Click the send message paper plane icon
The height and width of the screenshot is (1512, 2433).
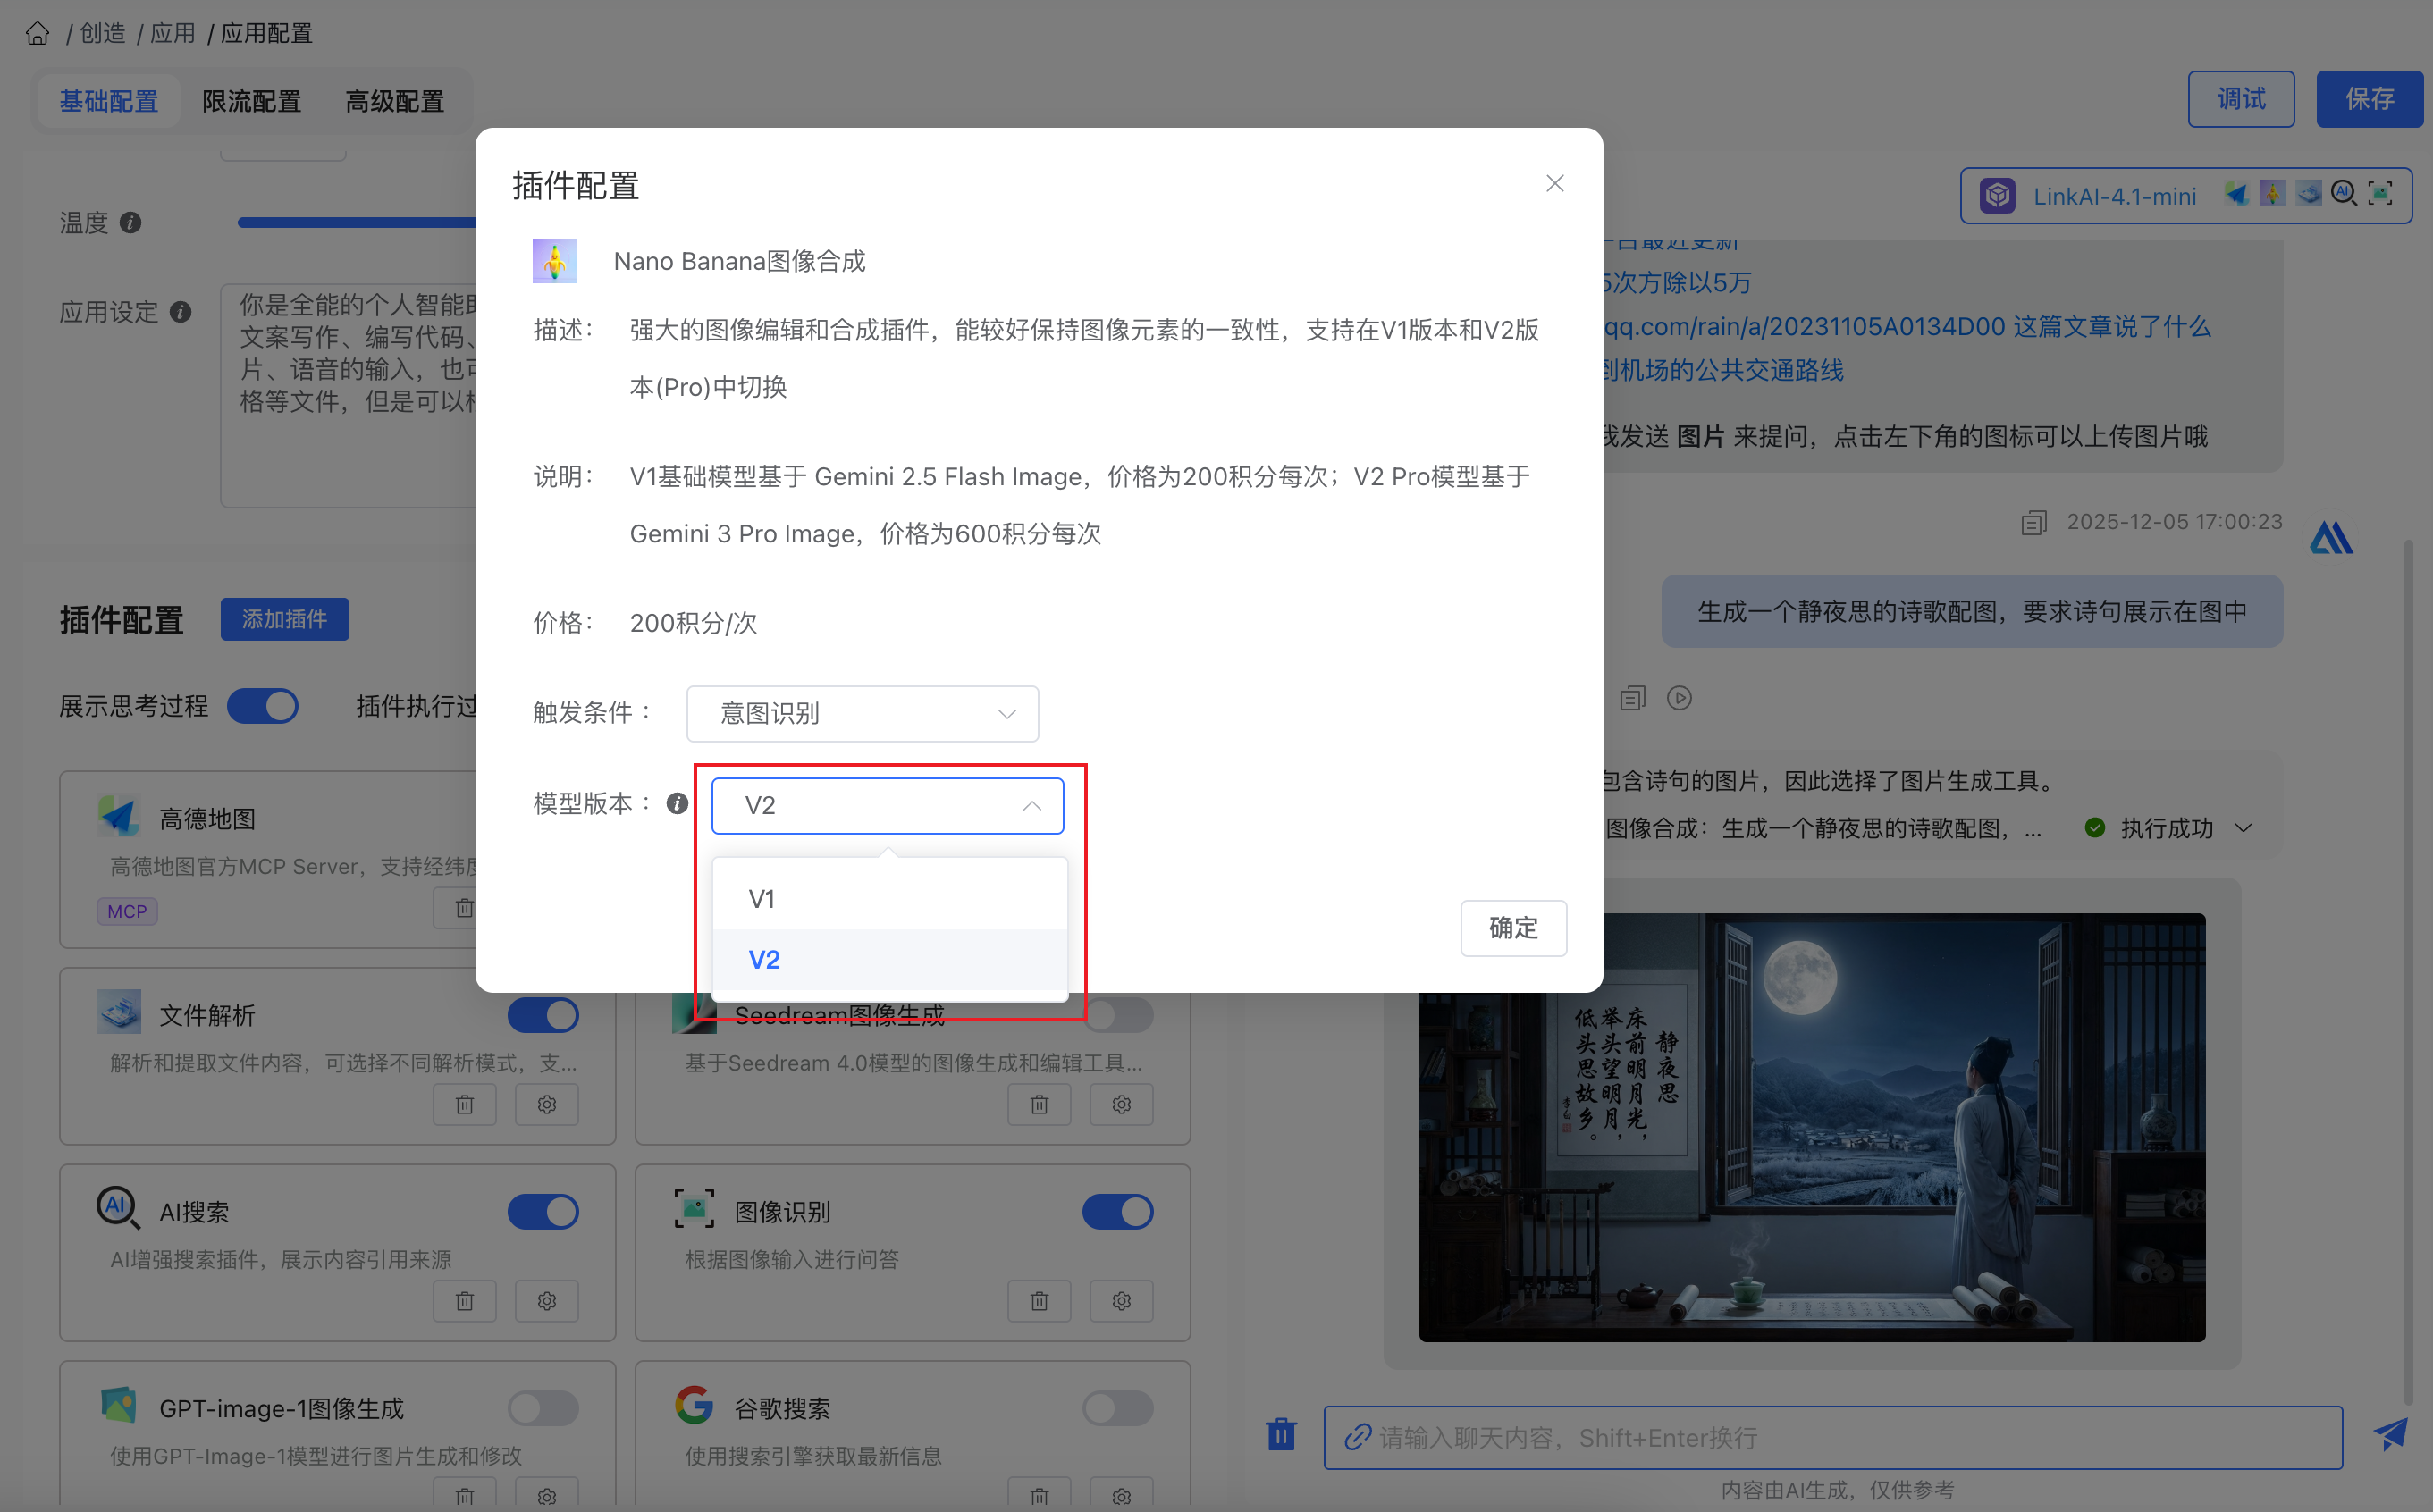coord(2391,1436)
